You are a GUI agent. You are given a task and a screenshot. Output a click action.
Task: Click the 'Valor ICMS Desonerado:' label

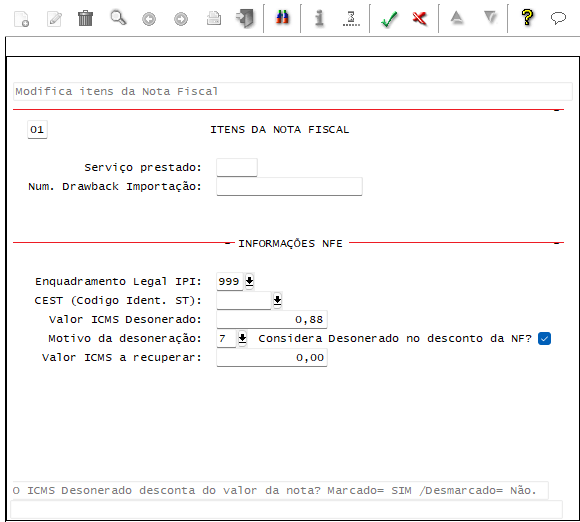point(125,319)
